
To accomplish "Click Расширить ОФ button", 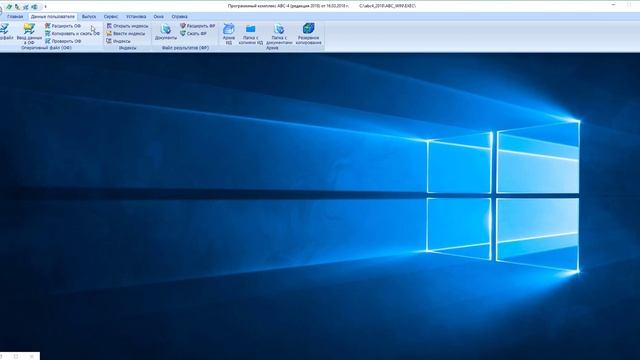I will tap(63, 26).
